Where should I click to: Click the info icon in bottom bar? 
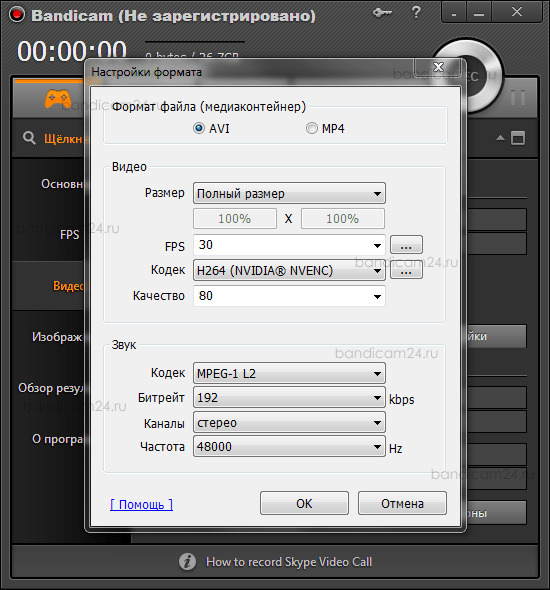[187, 562]
